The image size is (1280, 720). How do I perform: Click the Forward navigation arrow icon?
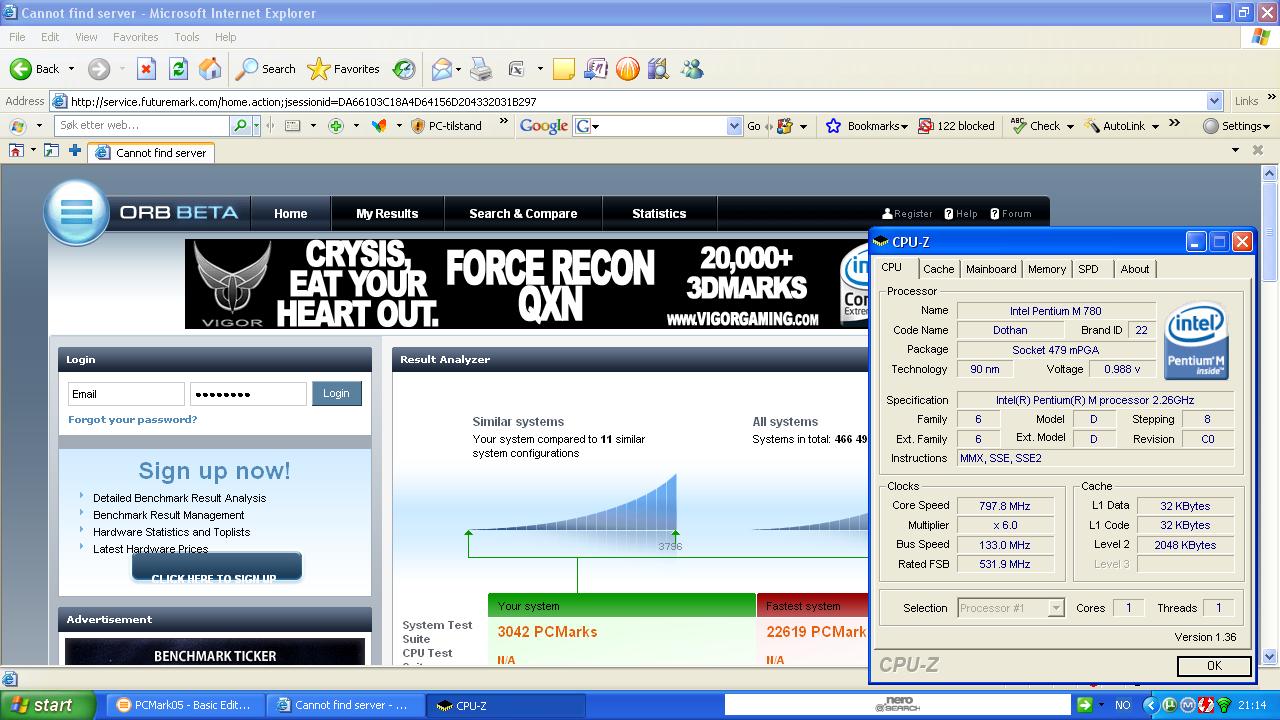coord(98,69)
